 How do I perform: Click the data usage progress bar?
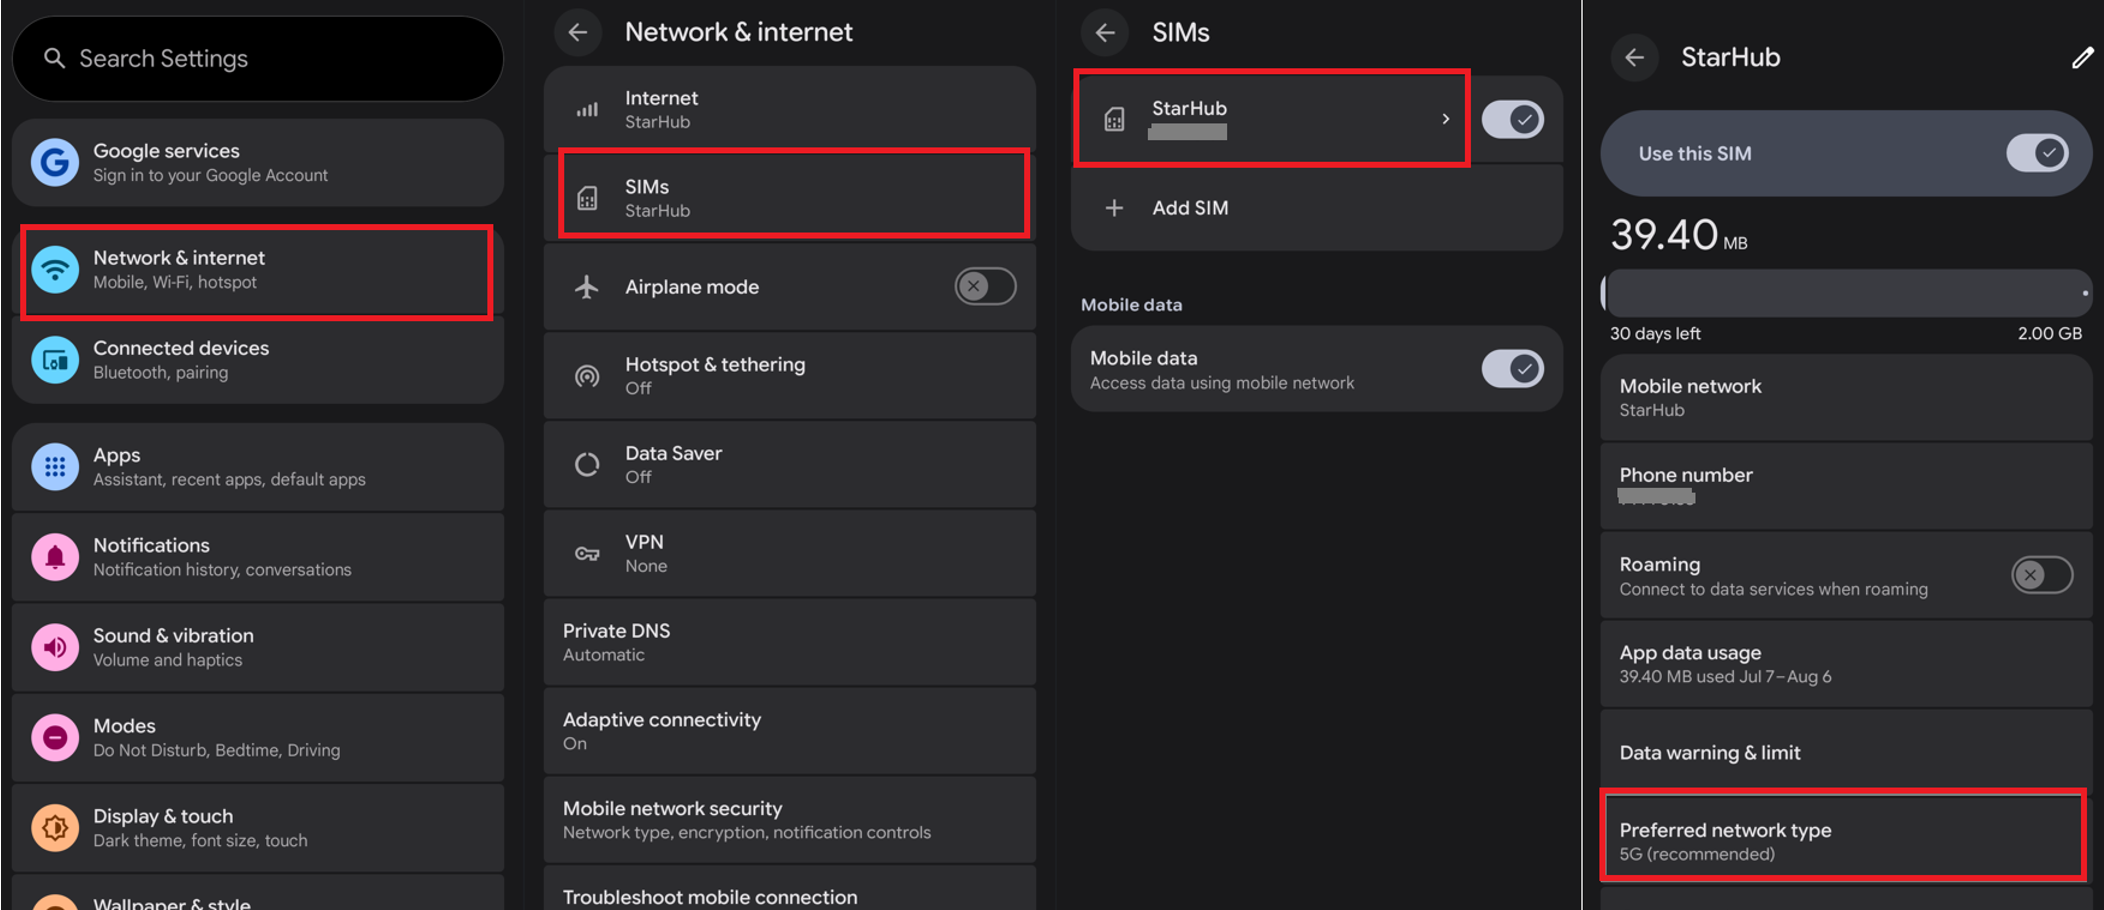point(1846,293)
